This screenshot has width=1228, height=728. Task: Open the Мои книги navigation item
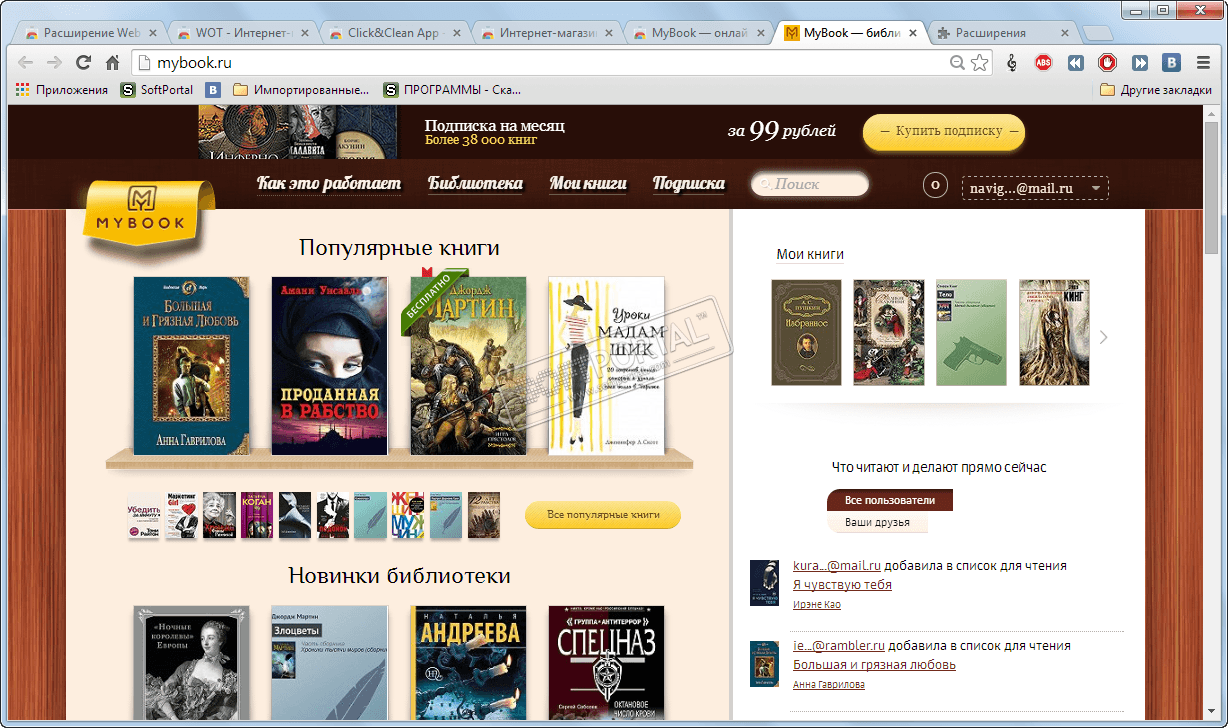click(588, 184)
